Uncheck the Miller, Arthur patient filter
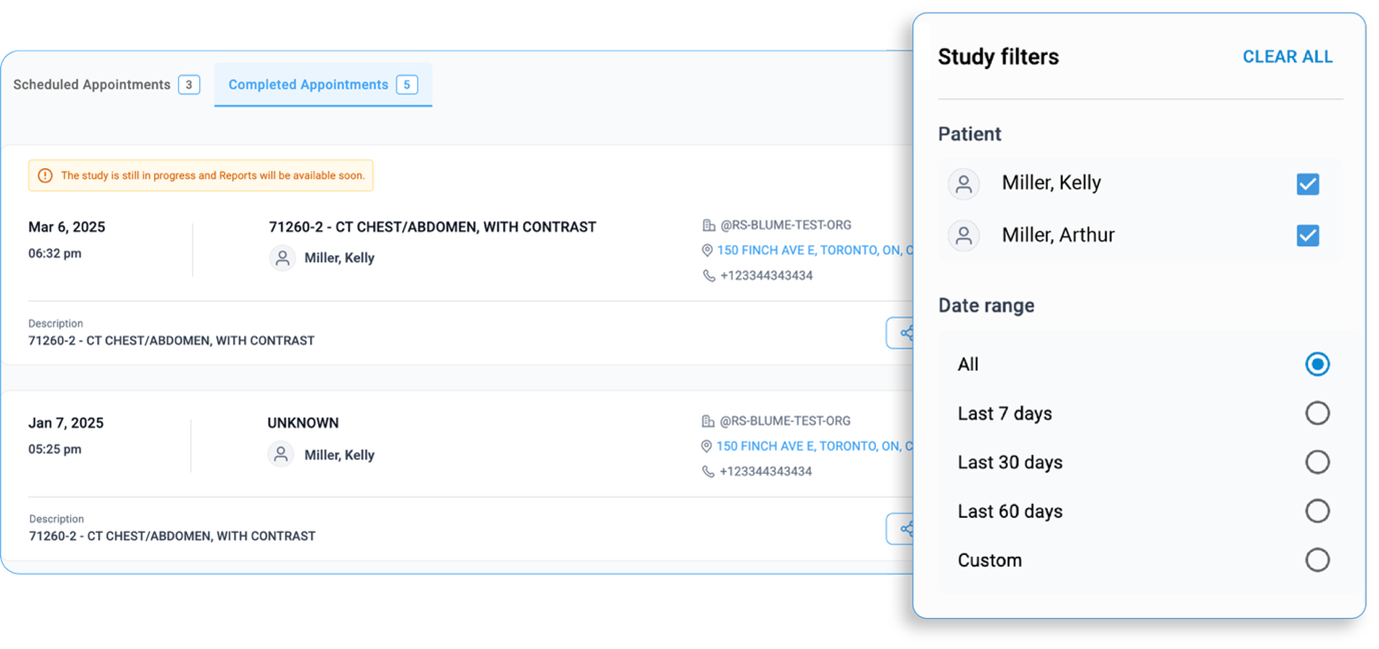 click(1307, 236)
